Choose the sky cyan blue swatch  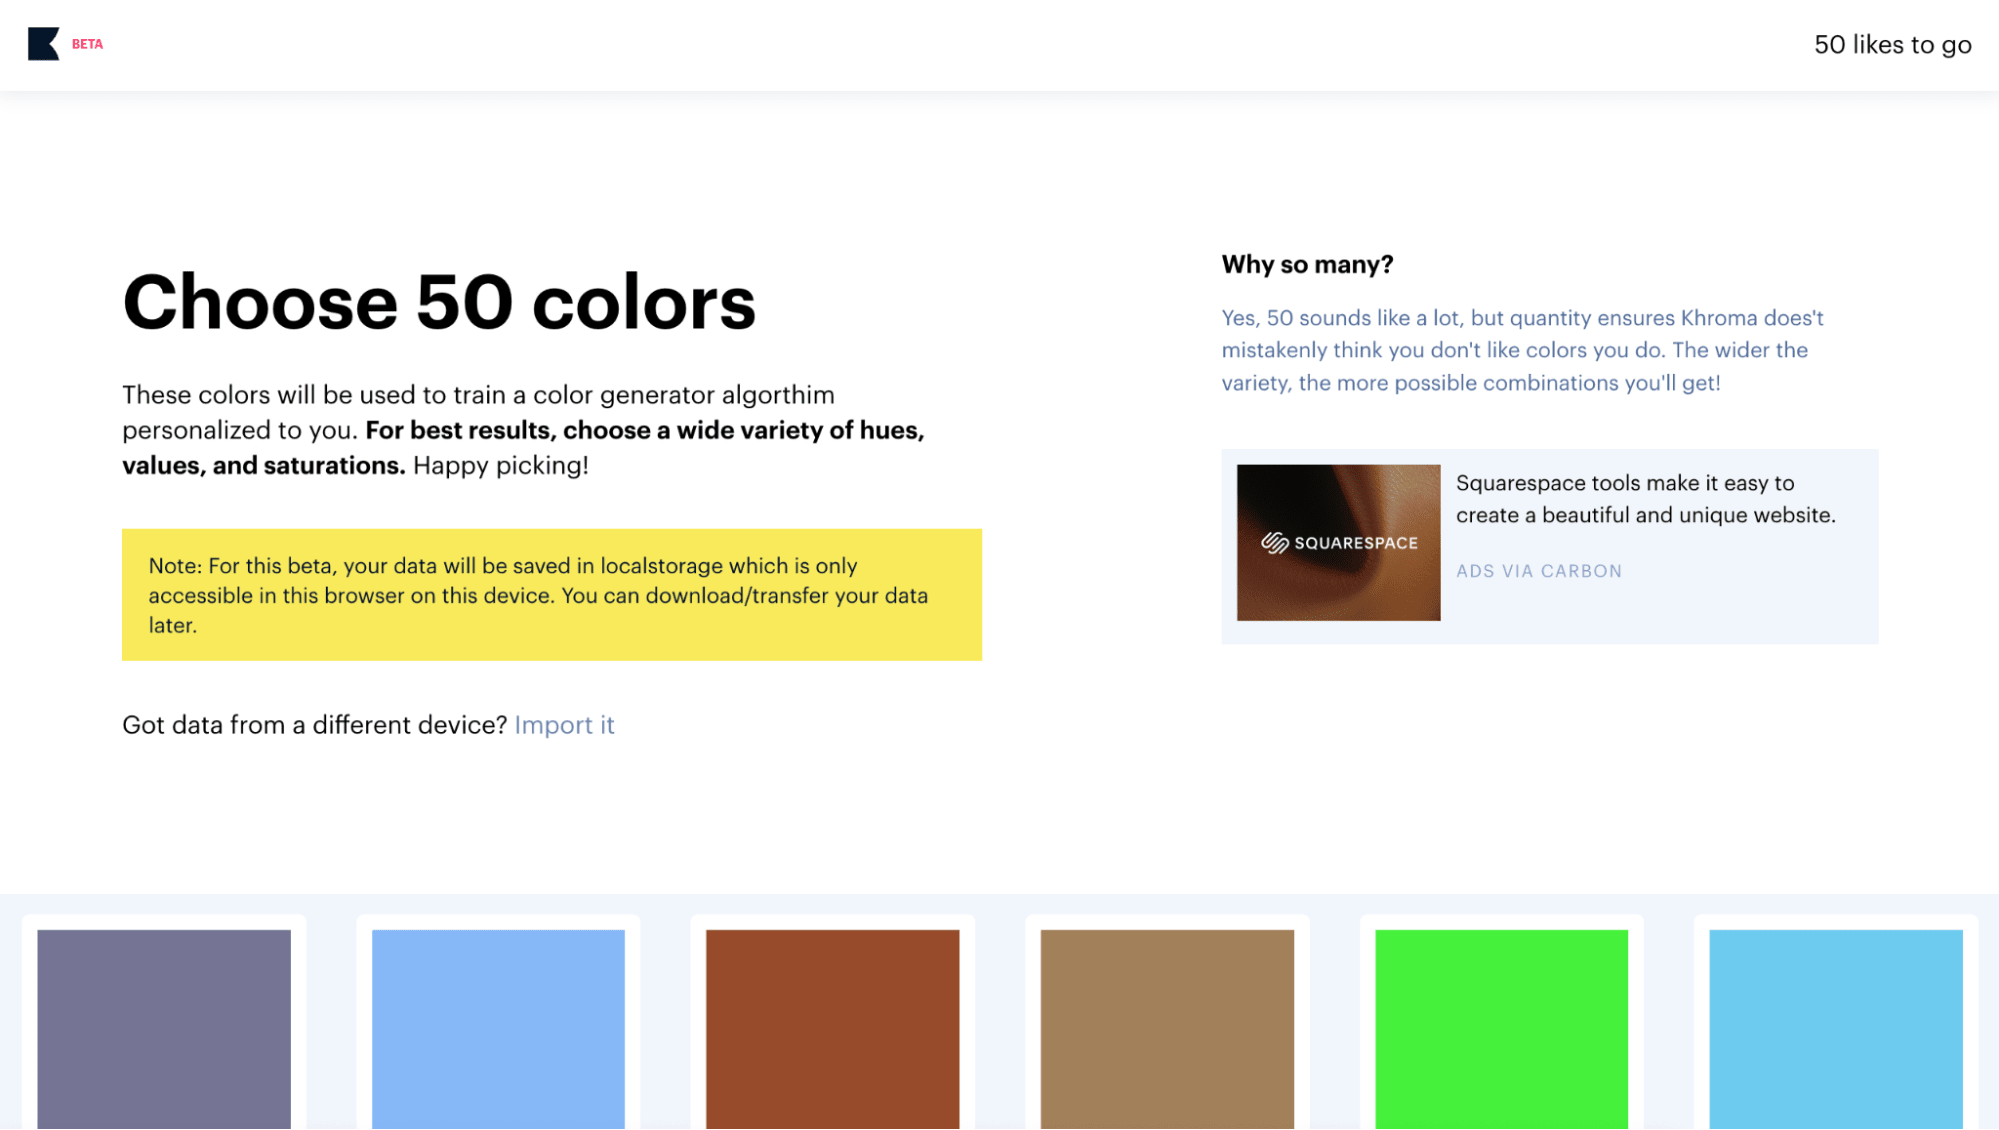coord(1835,1028)
